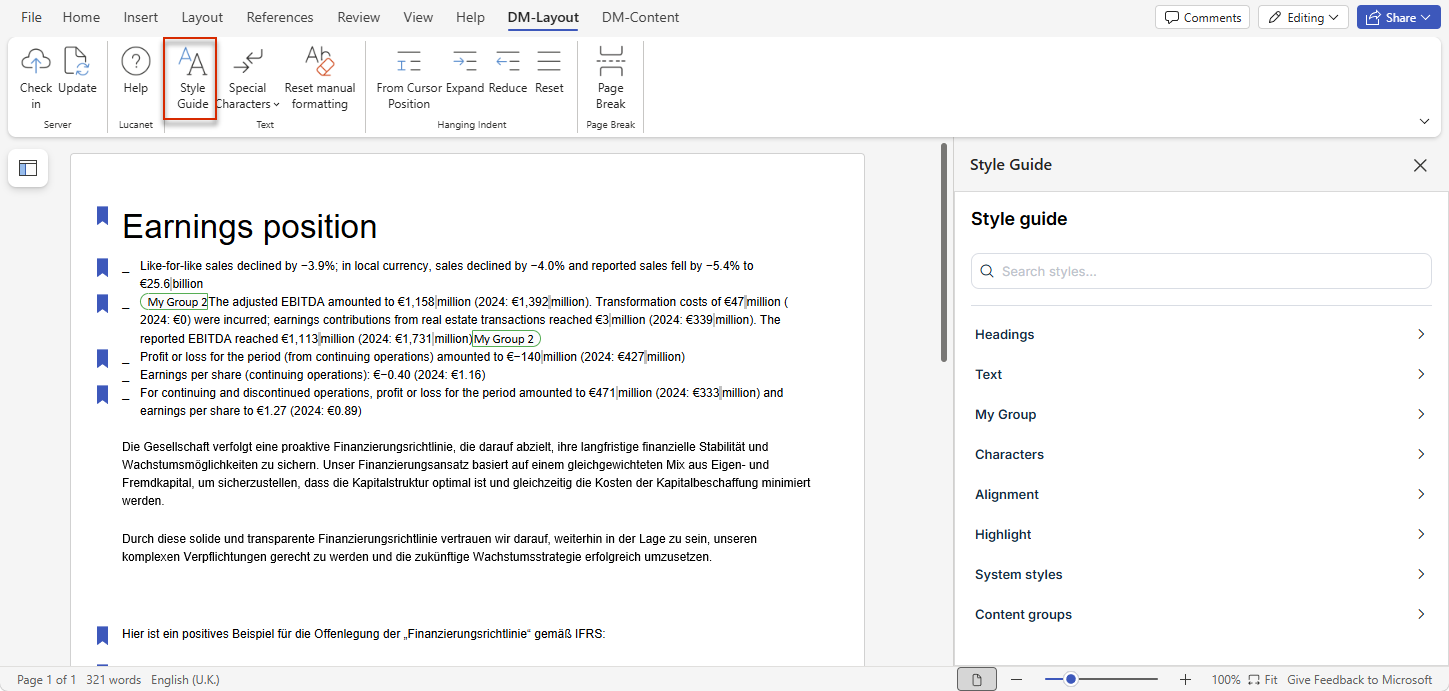The width and height of the screenshot is (1449, 691).
Task: Switch to the View tab
Action: point(418,17)
